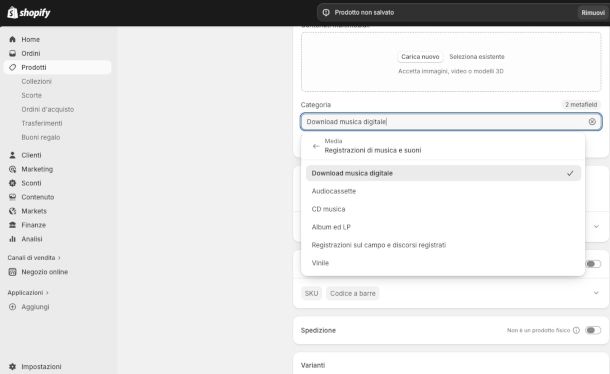Click the SKU chip

[311, 293]
